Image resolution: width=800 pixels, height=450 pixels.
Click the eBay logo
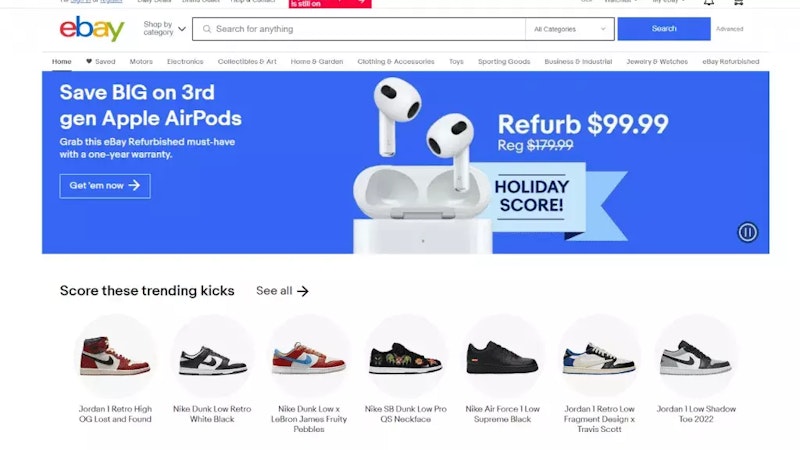click(92, 29)
